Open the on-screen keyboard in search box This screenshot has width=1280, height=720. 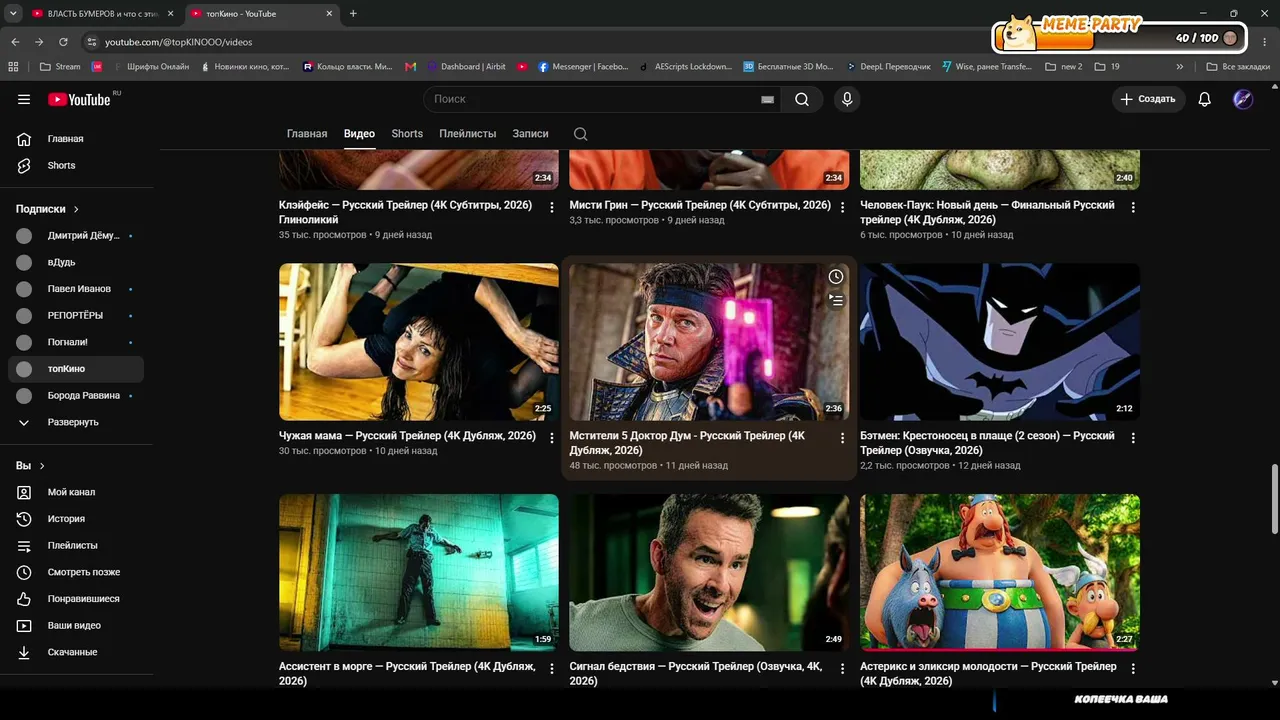tap(767, 99)
